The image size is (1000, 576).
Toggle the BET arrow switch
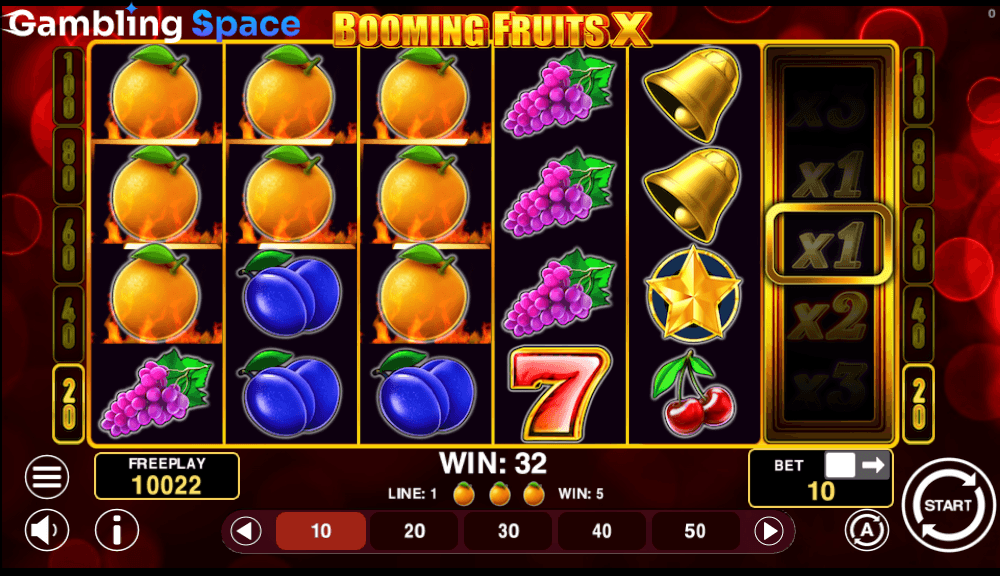point(856,465)
